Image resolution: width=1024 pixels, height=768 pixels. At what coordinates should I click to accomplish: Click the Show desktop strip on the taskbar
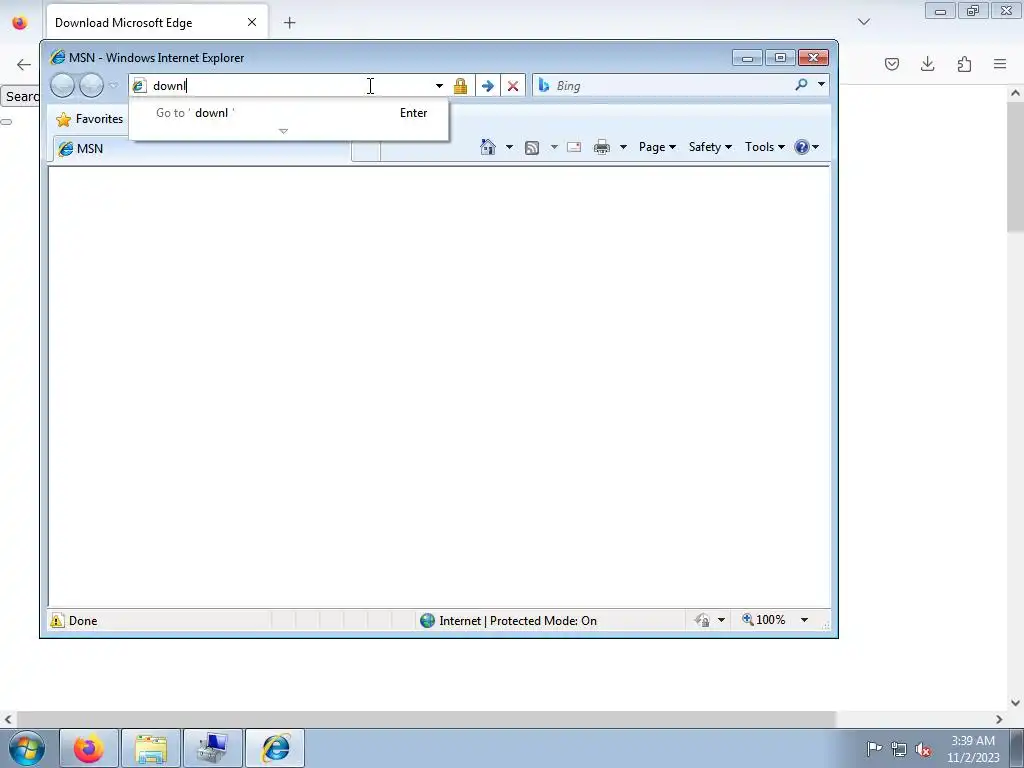click(1017, 748)
